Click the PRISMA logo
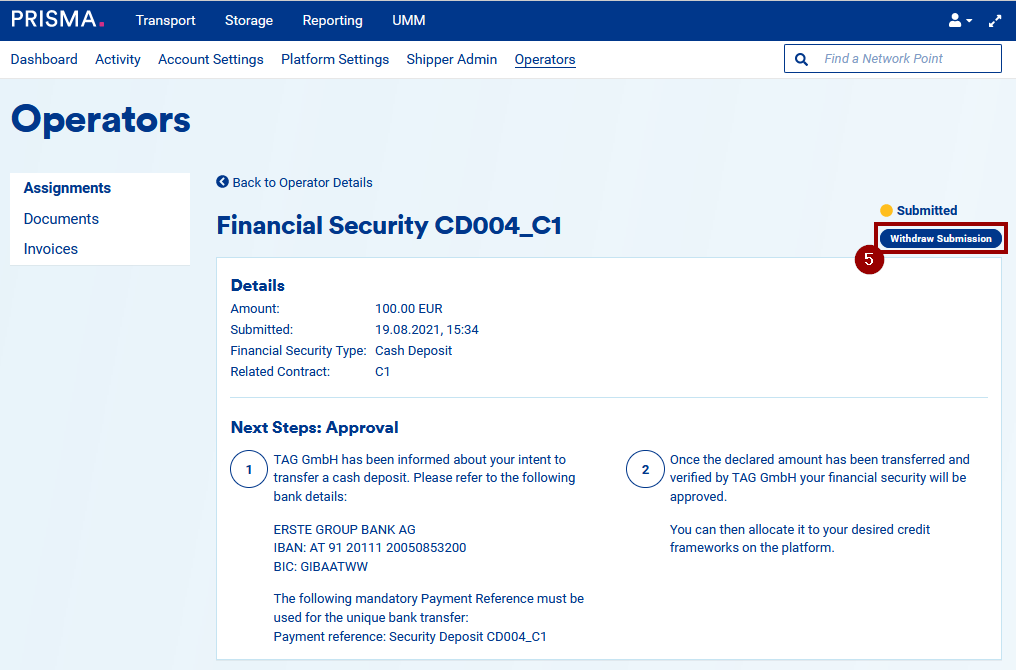The image size is (1016, 670). pyautogui.click(x=57, y=20)
